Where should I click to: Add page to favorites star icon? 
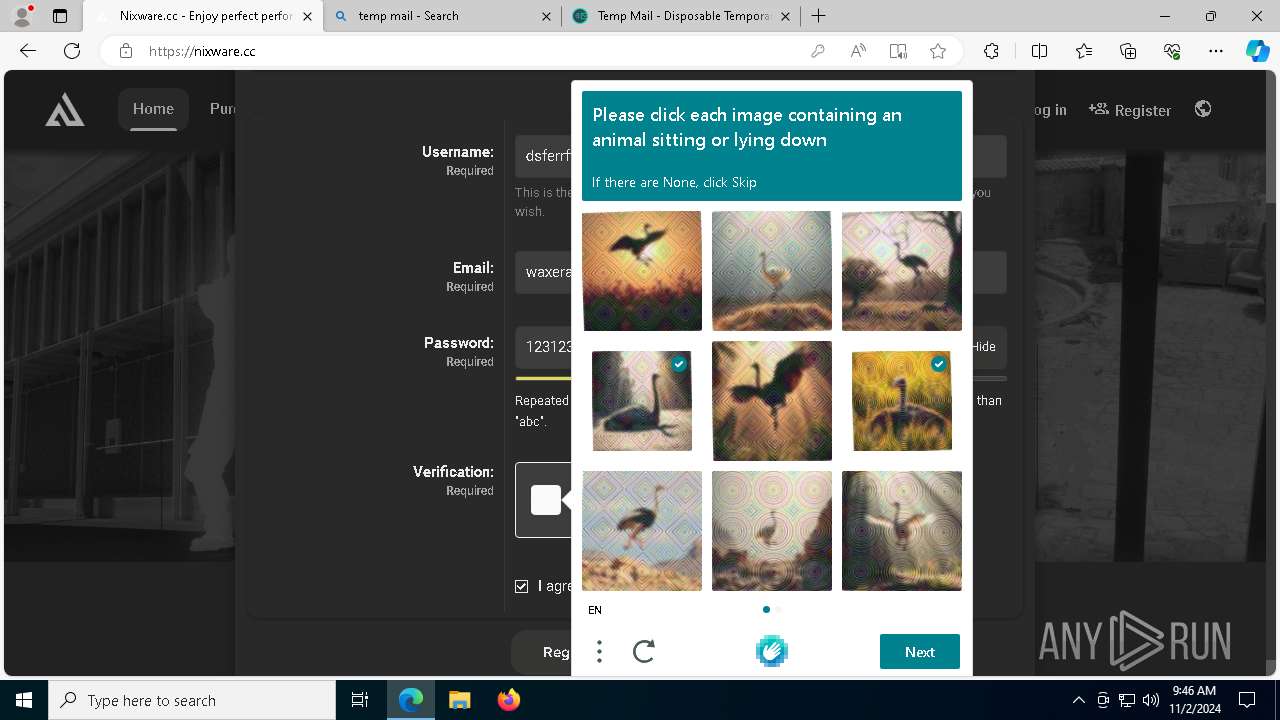[x=938, y=51]
